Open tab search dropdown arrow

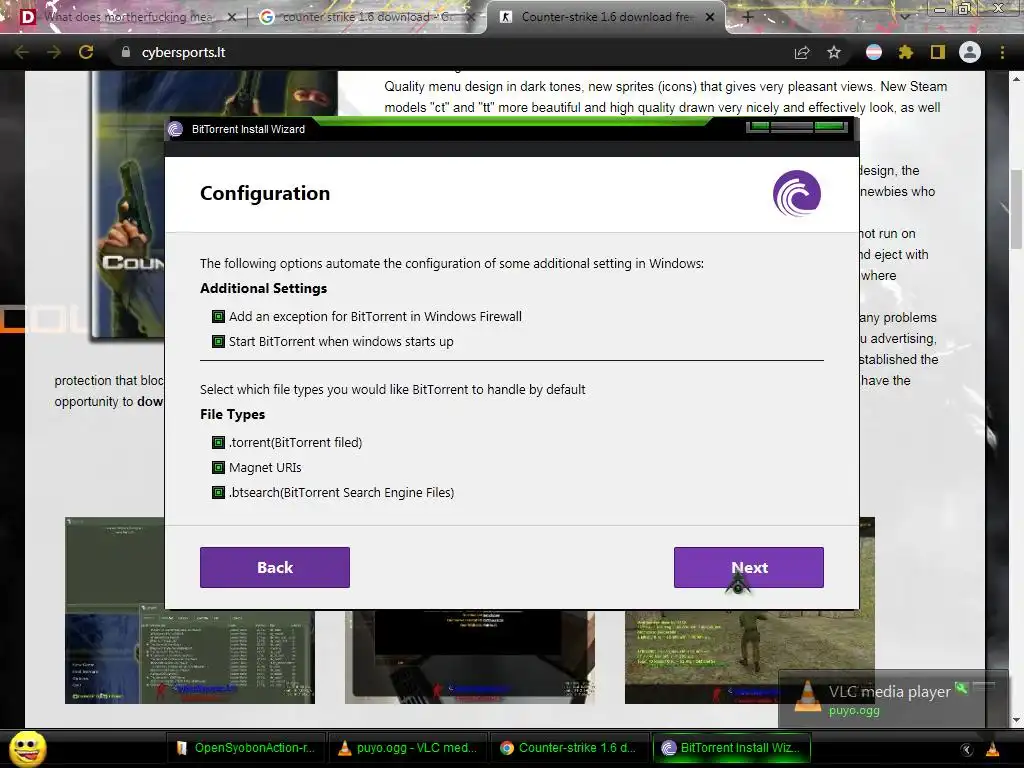click(x=904, y=16)
